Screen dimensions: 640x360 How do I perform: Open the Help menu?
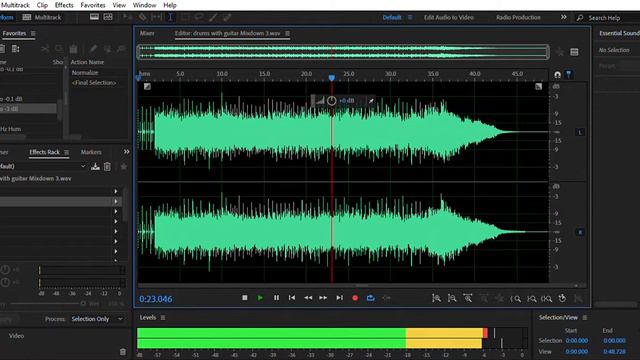[170, 5]
